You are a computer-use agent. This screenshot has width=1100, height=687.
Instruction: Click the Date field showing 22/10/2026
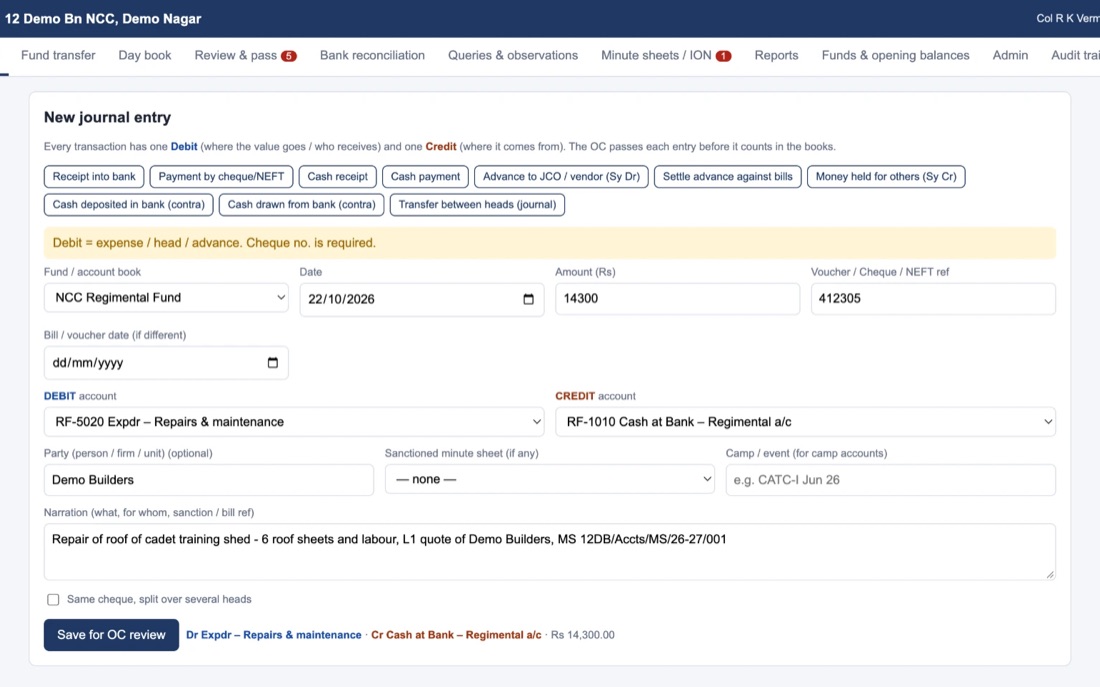pos(421,300)
